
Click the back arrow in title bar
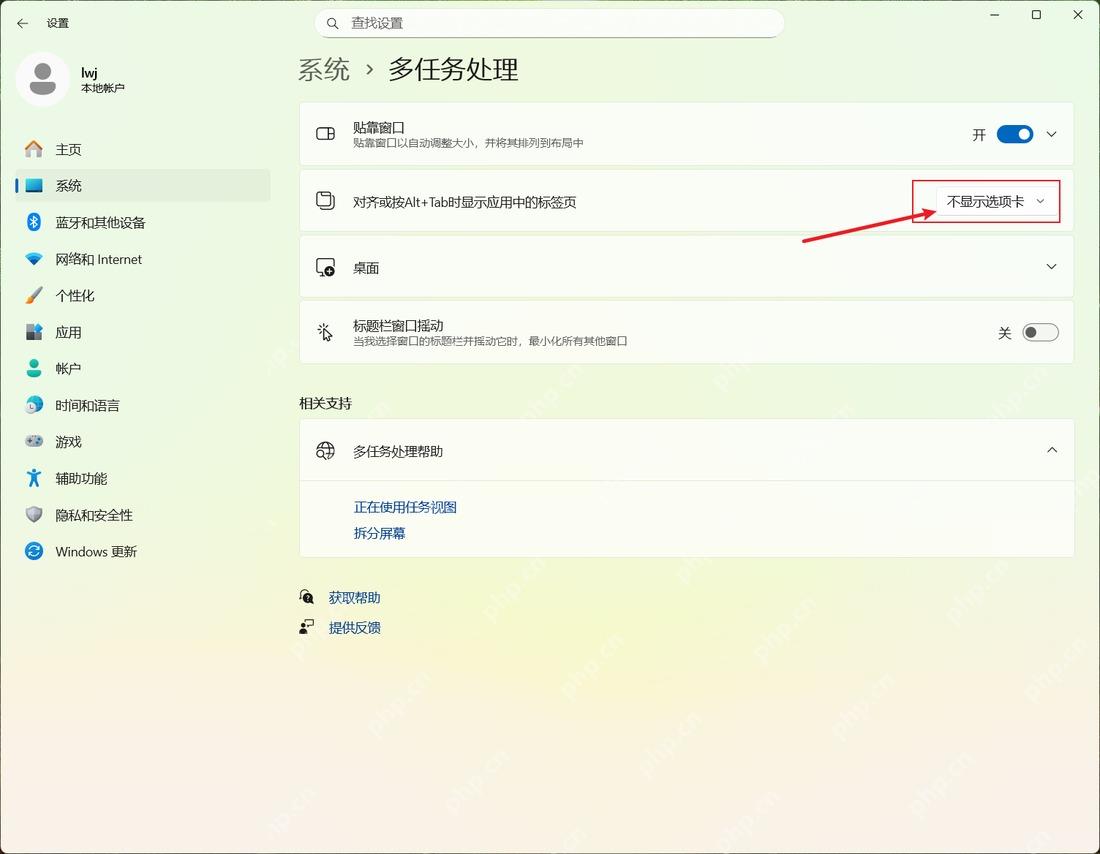click(x=22, y=23)
